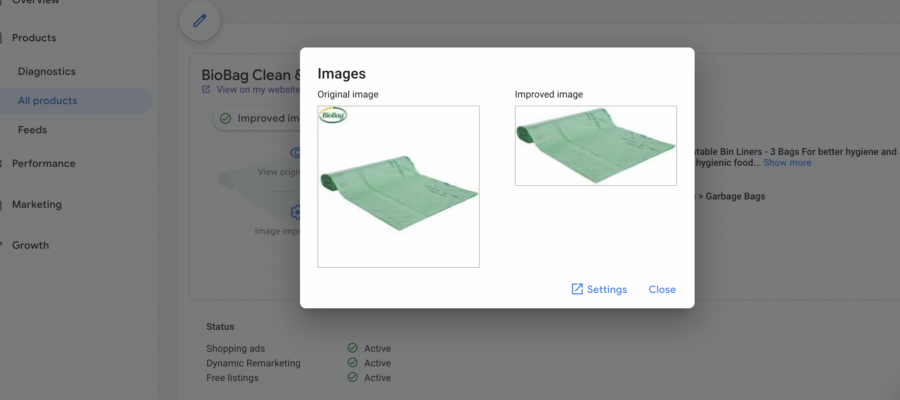
Task: Click the Free listings Active checkmark icon
Action: (352, 378)
